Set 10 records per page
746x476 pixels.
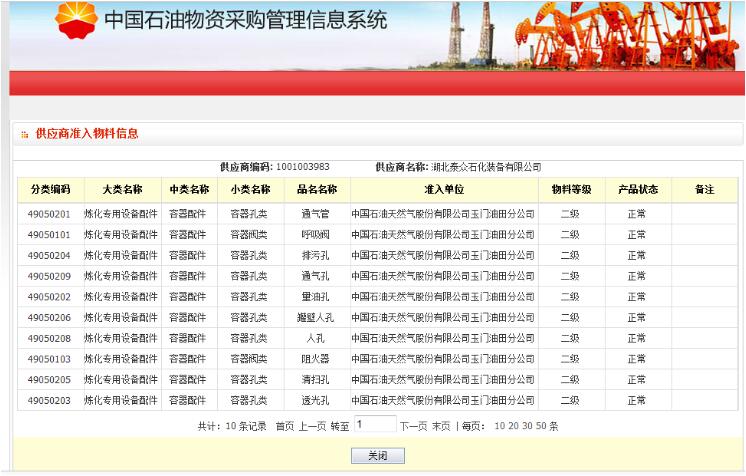tap(500, 426)
